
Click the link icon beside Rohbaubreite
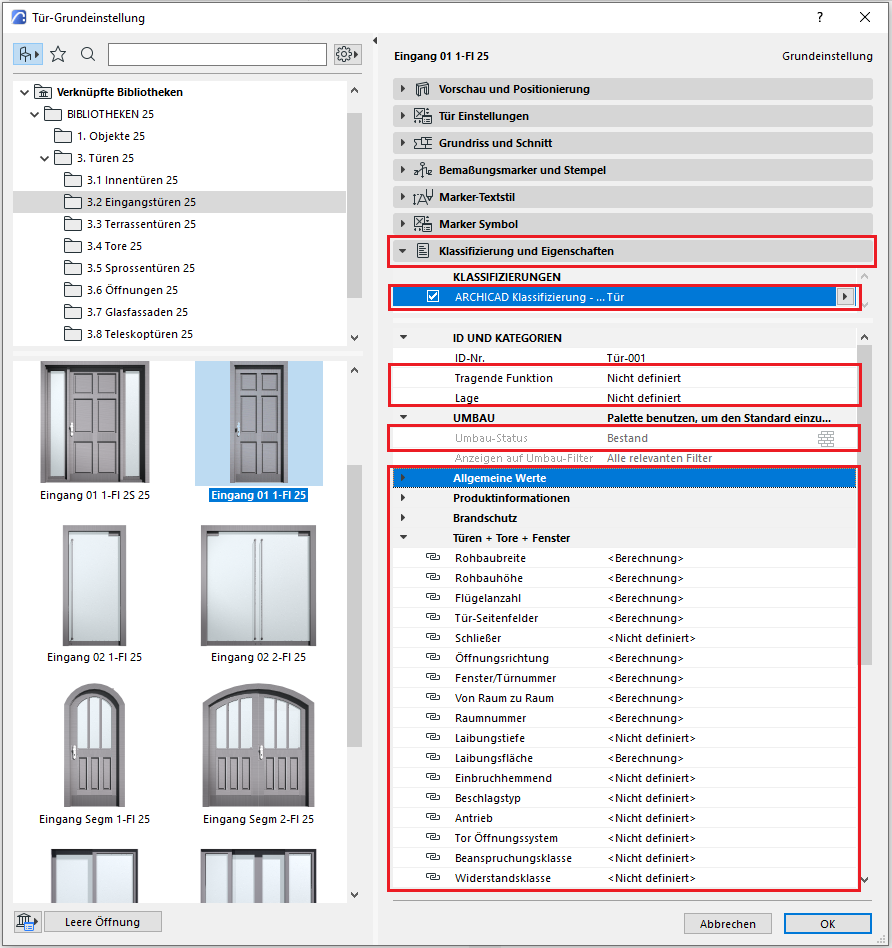point(432,558)
